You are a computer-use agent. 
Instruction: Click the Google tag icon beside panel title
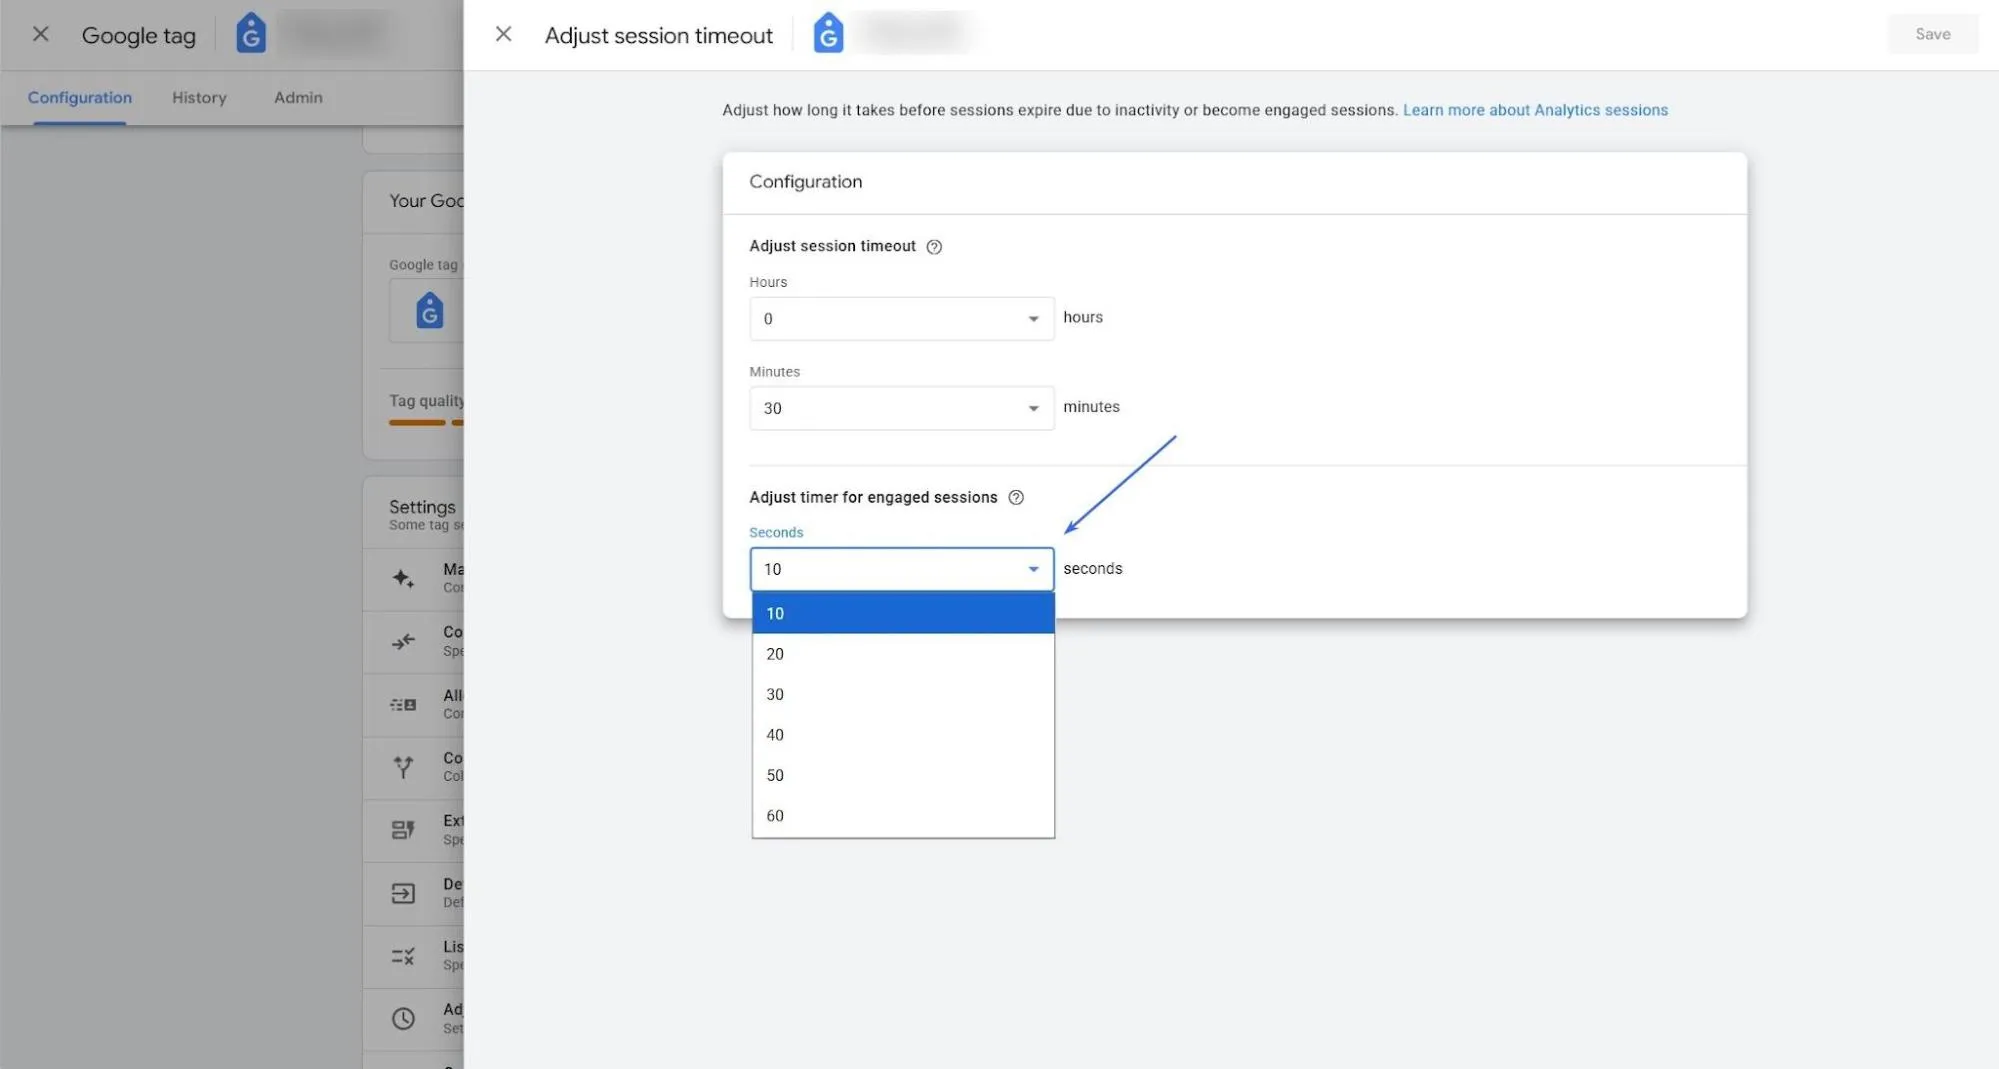pyautogui.click(x=828, y=33)
